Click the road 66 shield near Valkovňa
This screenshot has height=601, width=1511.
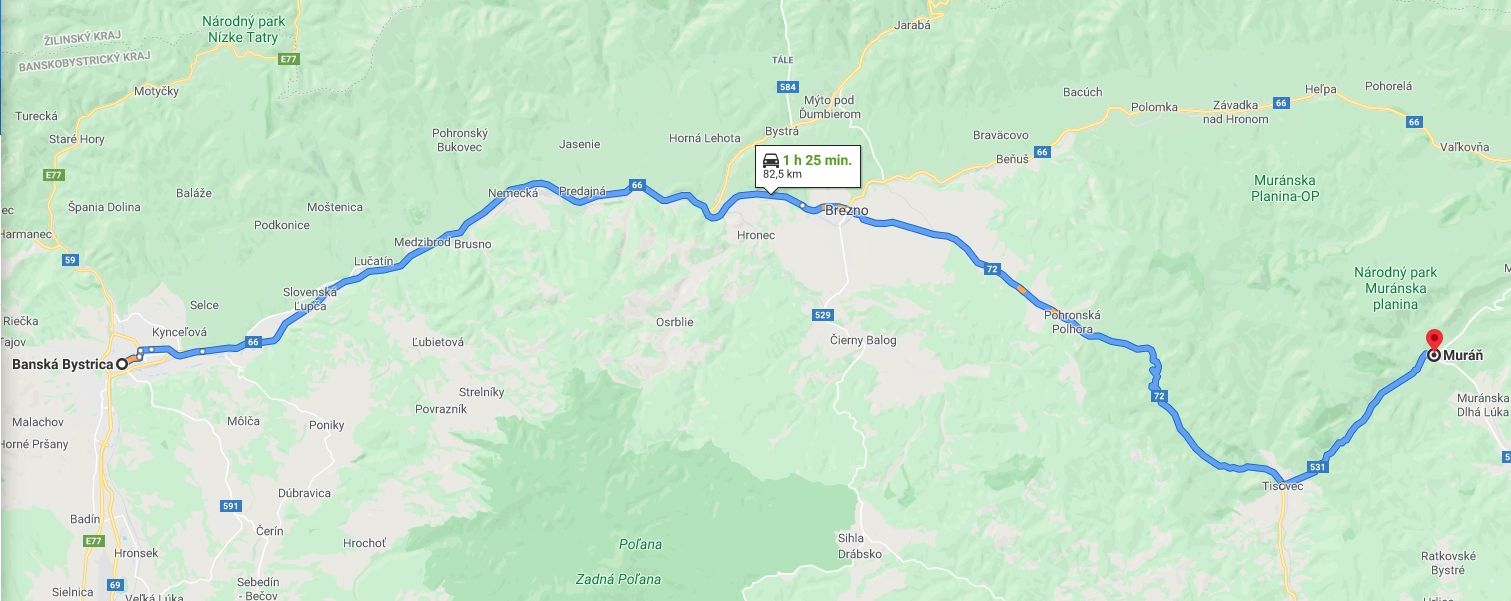pyautogui.click(x=1413, y=122)
